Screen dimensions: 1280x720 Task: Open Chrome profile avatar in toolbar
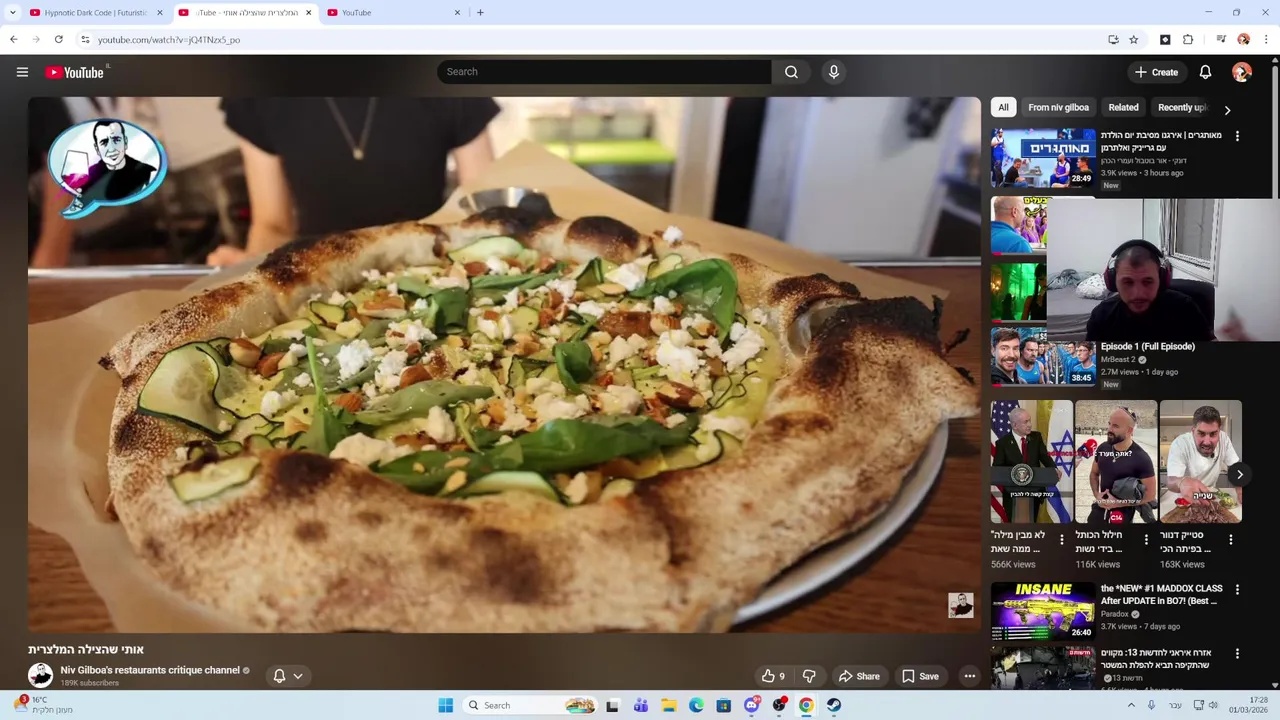1243,40
